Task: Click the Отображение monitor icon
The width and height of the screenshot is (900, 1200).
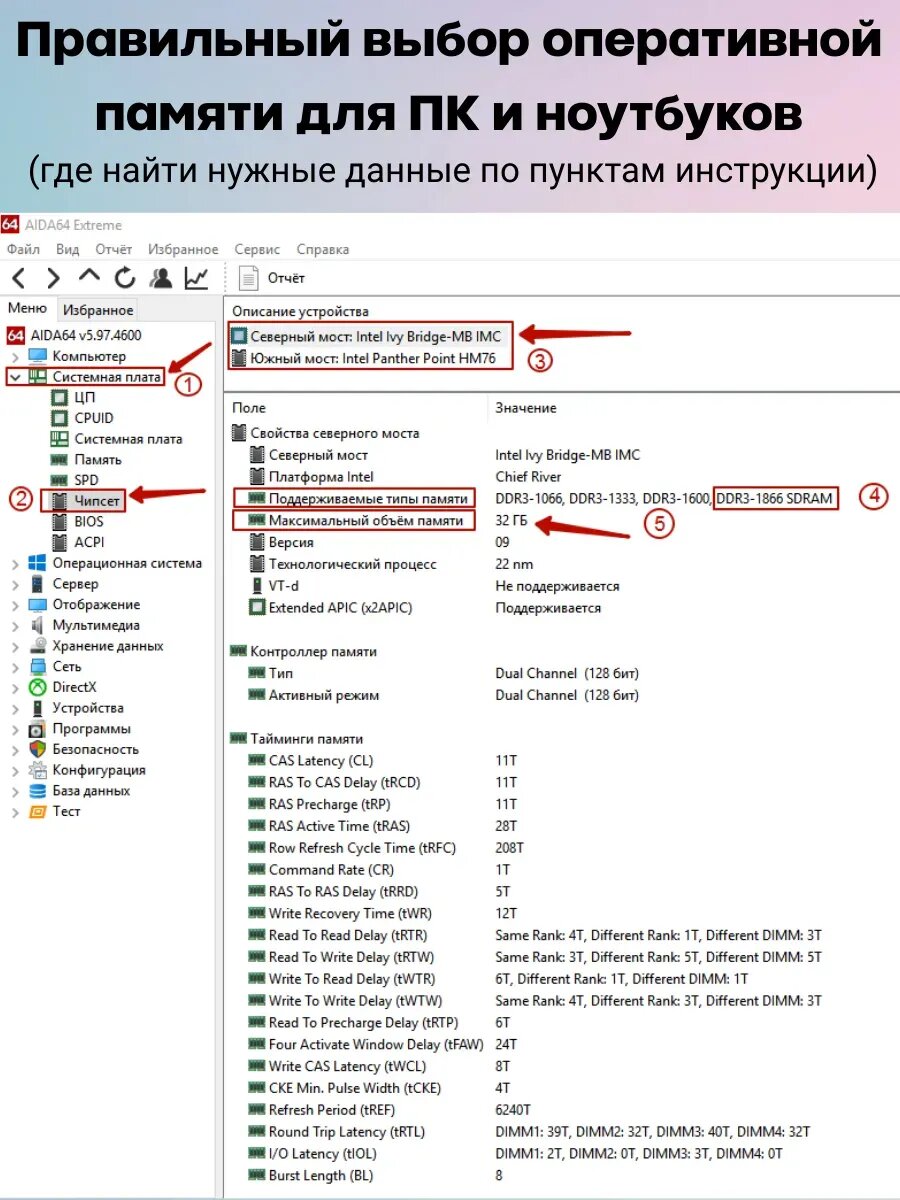Action: 37,605
